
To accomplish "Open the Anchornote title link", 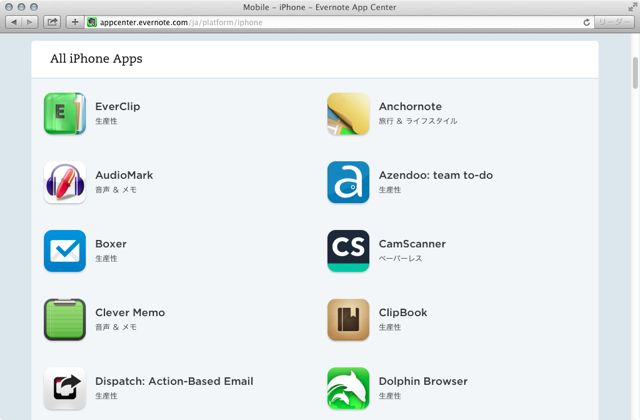I will point(410,107).
